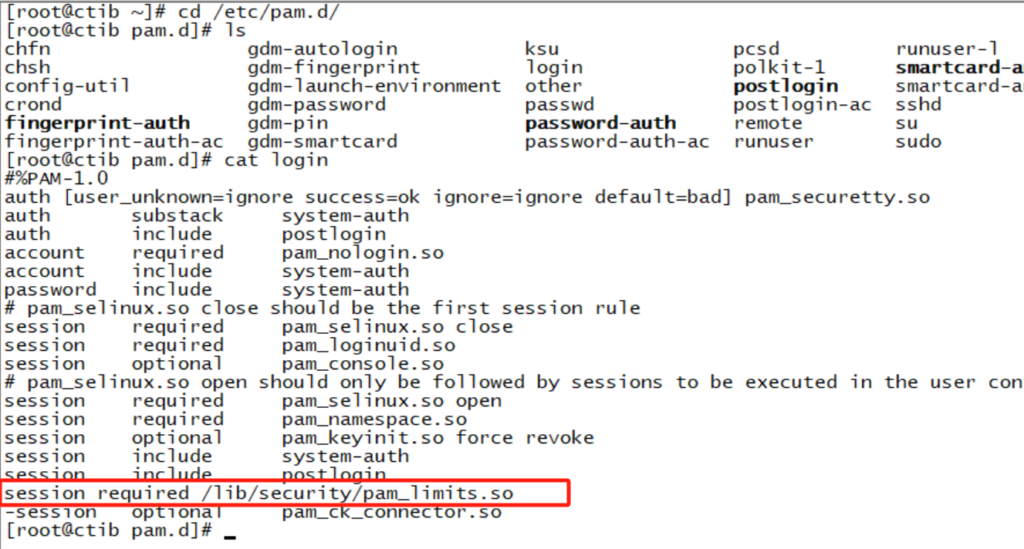Select the gdm-launch-environment file name
The height and width of the screenshot is (549, 1024).
(x=374, y=86)
